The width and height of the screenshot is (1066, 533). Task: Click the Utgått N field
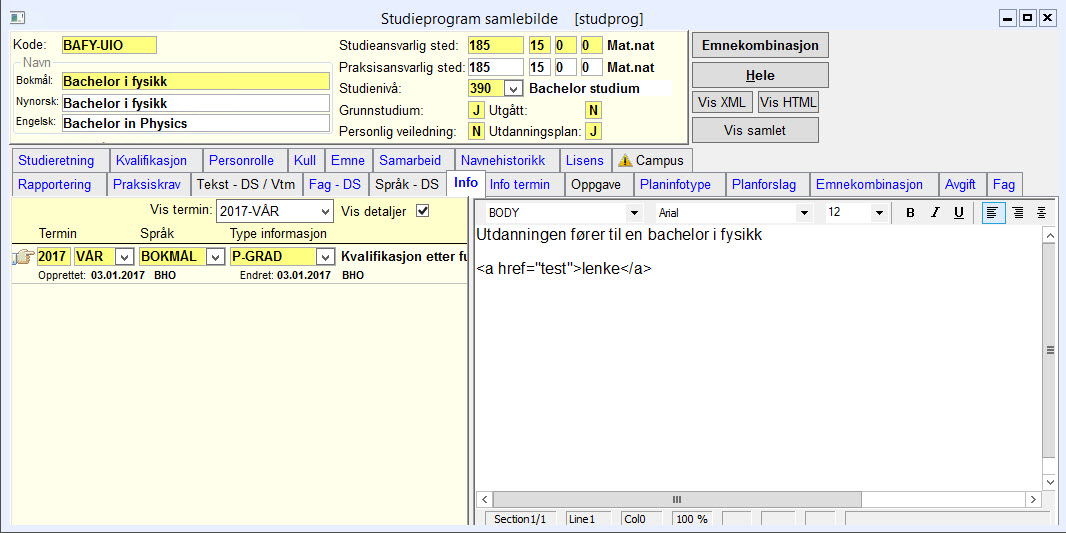coord(594,109)
